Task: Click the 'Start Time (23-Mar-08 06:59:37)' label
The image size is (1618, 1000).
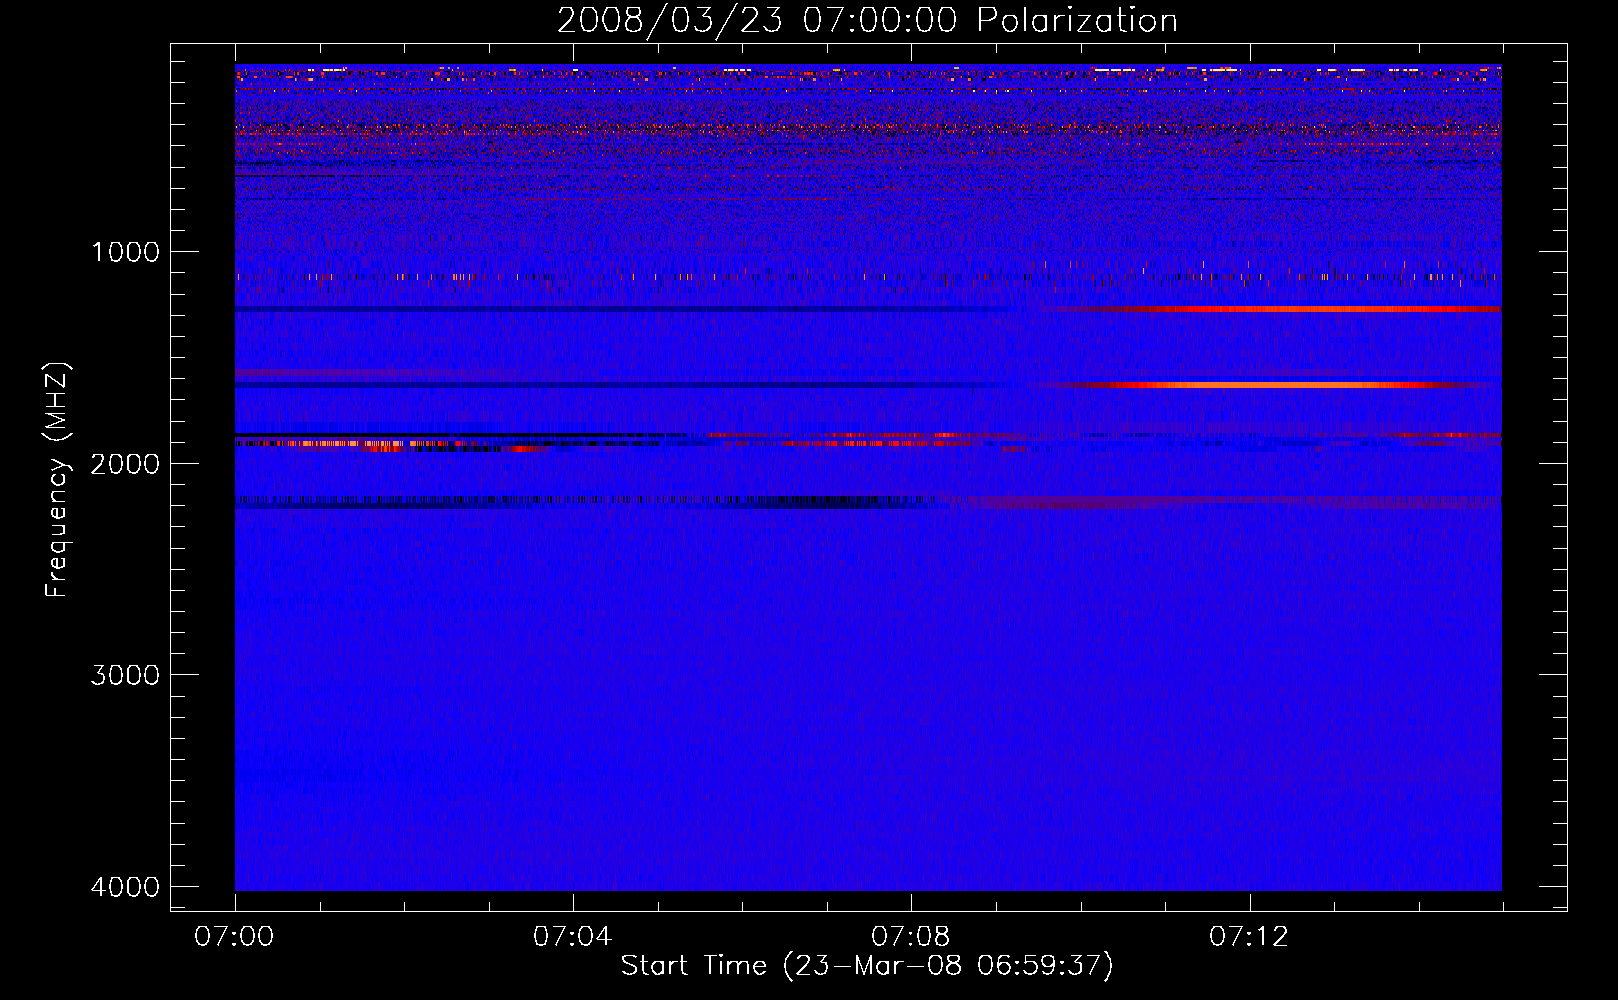Action: click(x=867, y=966)
